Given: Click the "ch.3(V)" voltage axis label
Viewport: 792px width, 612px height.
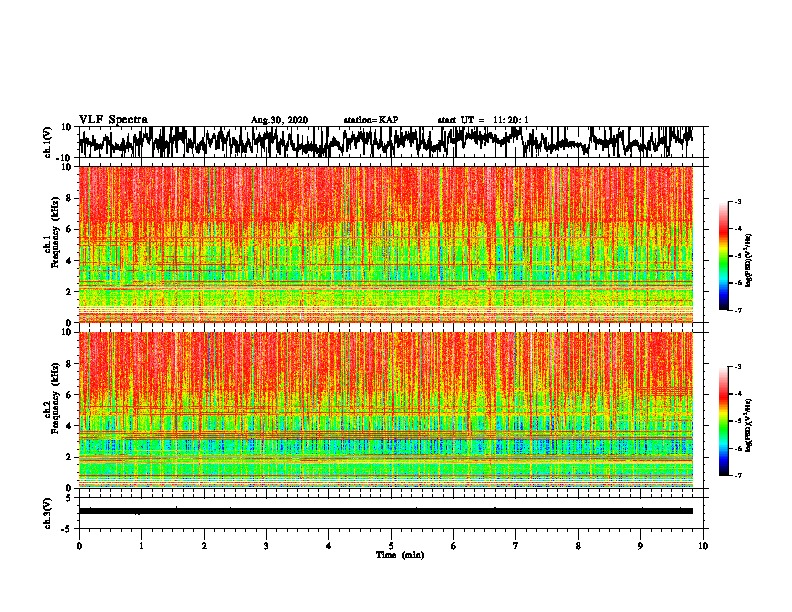Looking at the screenshot, I should (48, 513).
